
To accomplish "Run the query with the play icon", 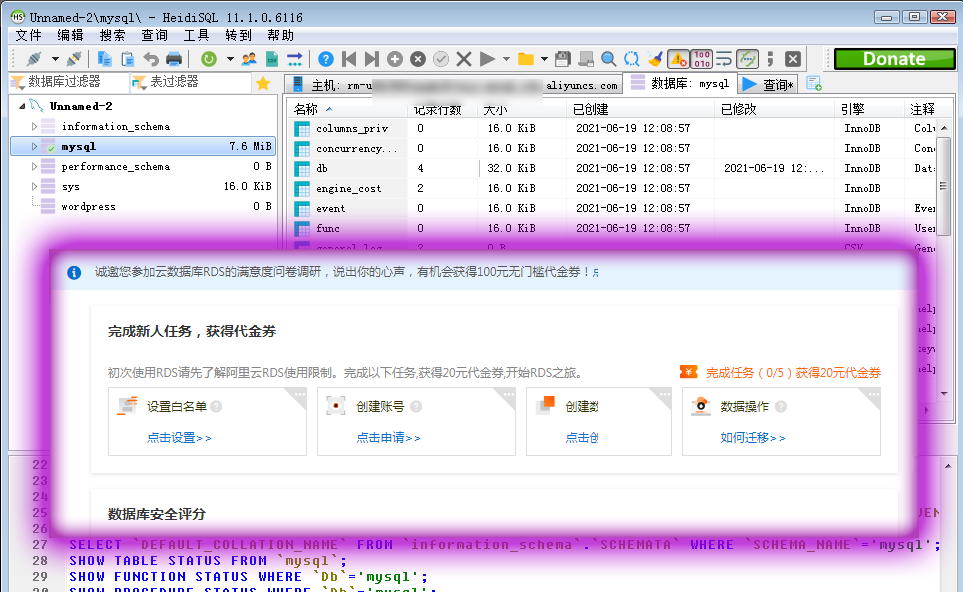I will click(487, 59).
